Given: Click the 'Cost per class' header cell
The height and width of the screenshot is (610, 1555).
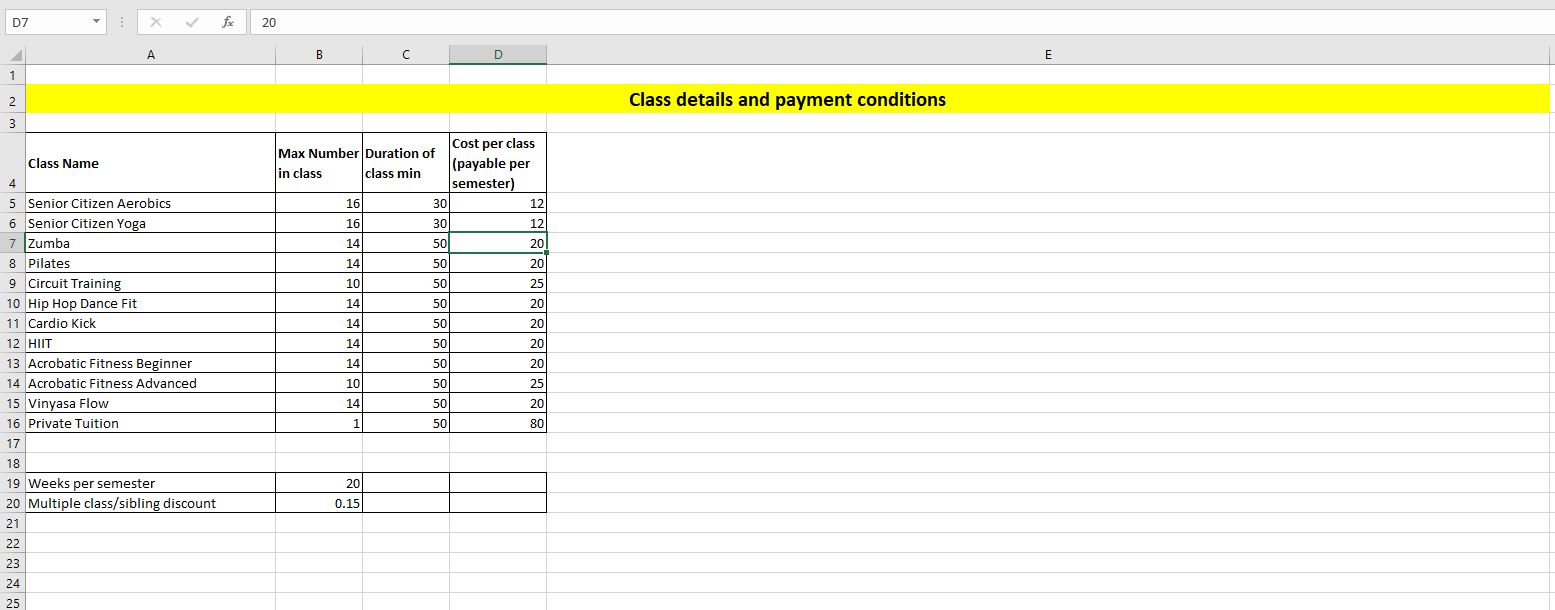Looking at the screenshot, I should tap(498, 163).
